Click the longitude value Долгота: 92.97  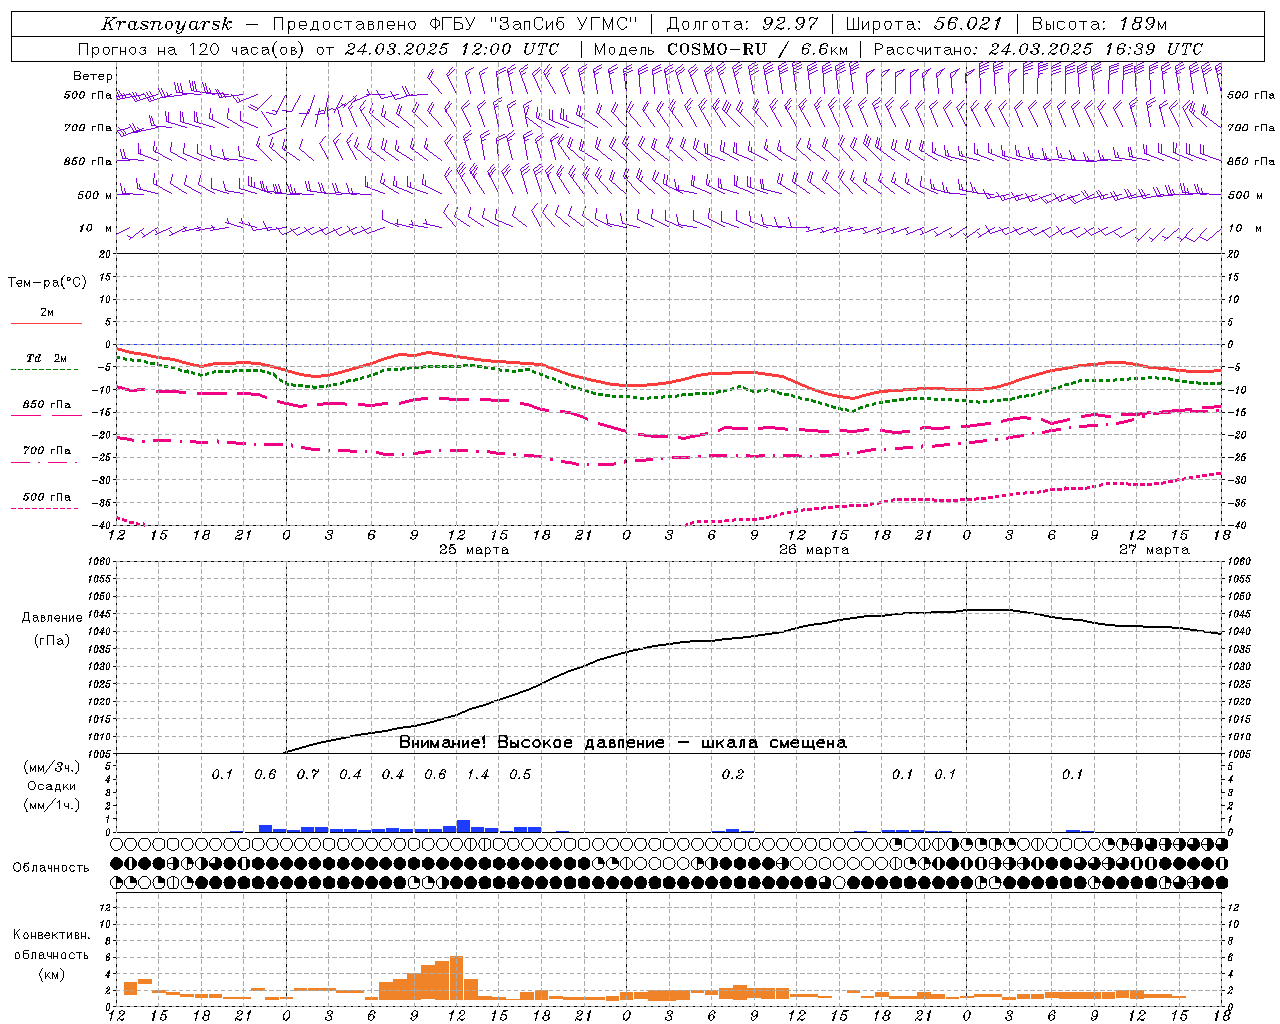click(742, 24)
